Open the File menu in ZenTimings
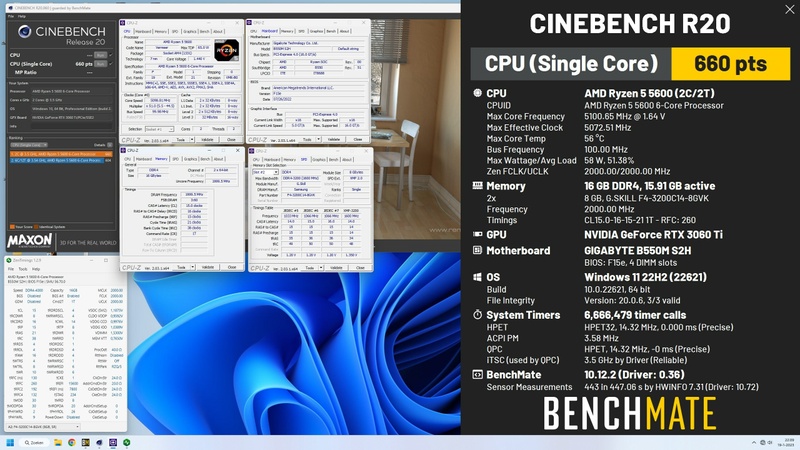Image resolution: width=800 pixels, height=450 pixels. click(x=10, y=268)
